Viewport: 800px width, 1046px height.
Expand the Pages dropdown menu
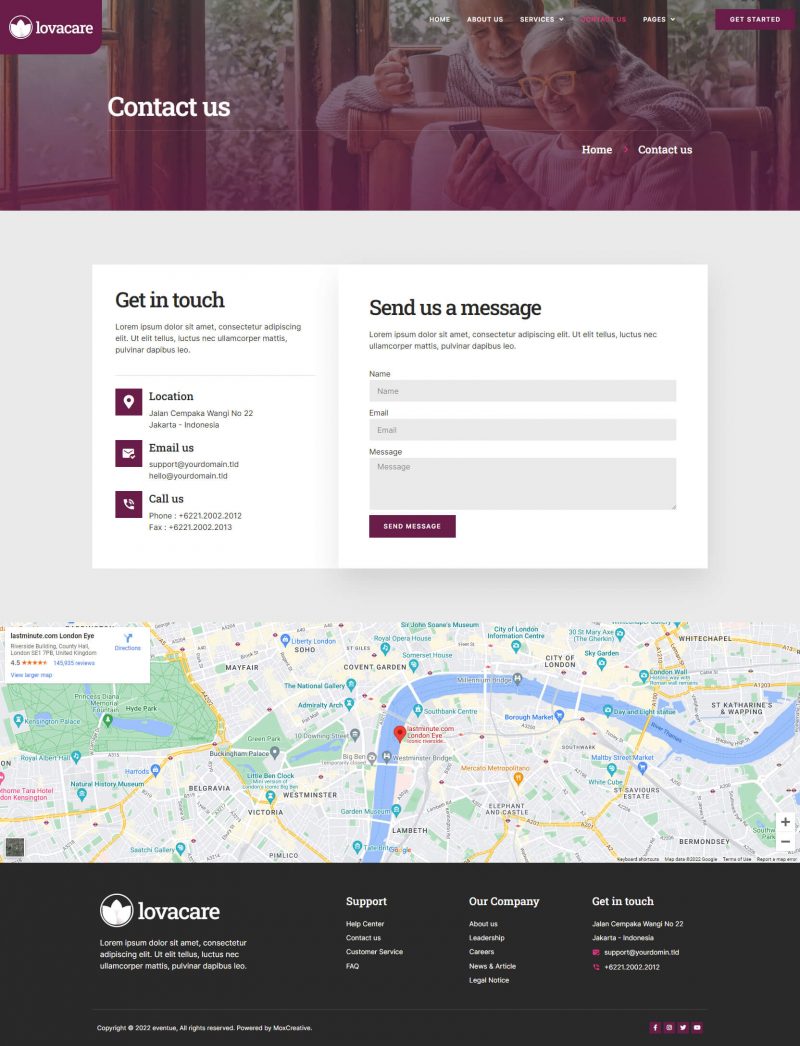pyautogui.click(x=658, y=19)
